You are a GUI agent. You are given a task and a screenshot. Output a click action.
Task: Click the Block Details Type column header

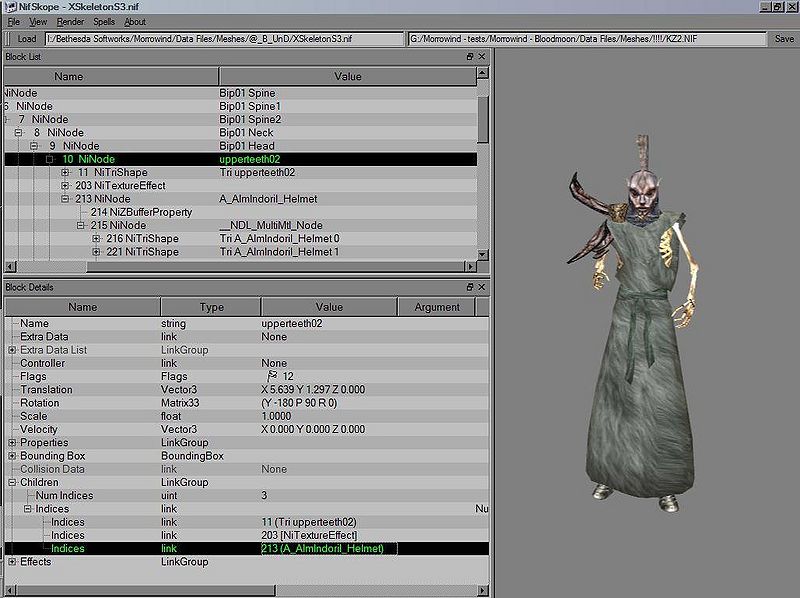pos(211,307)
